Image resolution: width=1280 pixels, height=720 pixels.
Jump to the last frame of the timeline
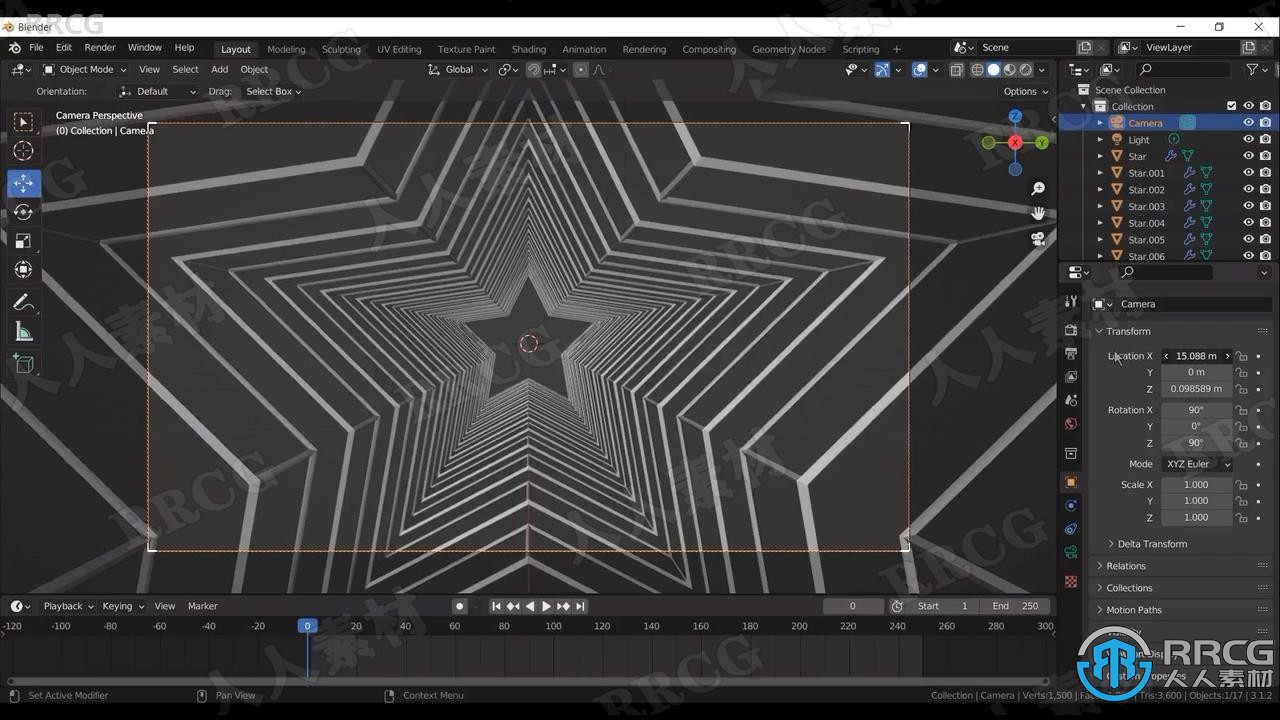tap(580, 606)
